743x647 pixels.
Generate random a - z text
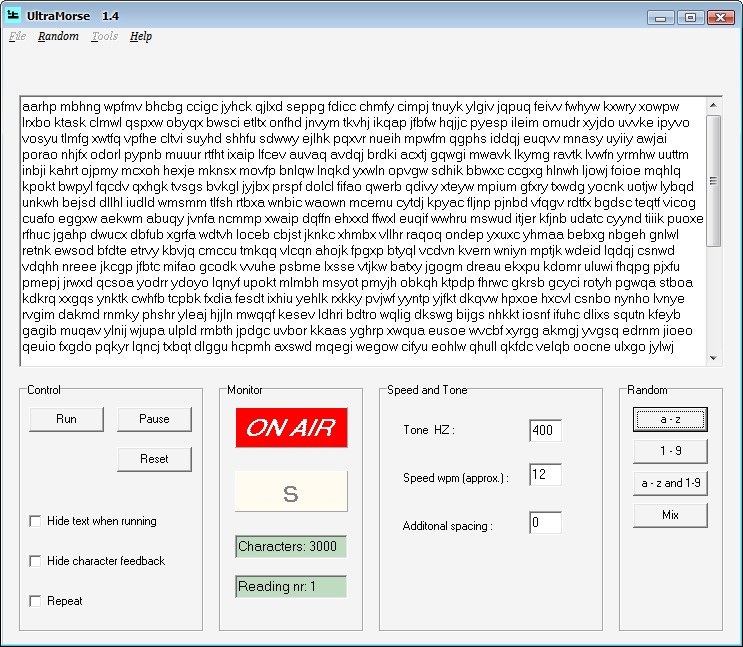coord(671,419)
